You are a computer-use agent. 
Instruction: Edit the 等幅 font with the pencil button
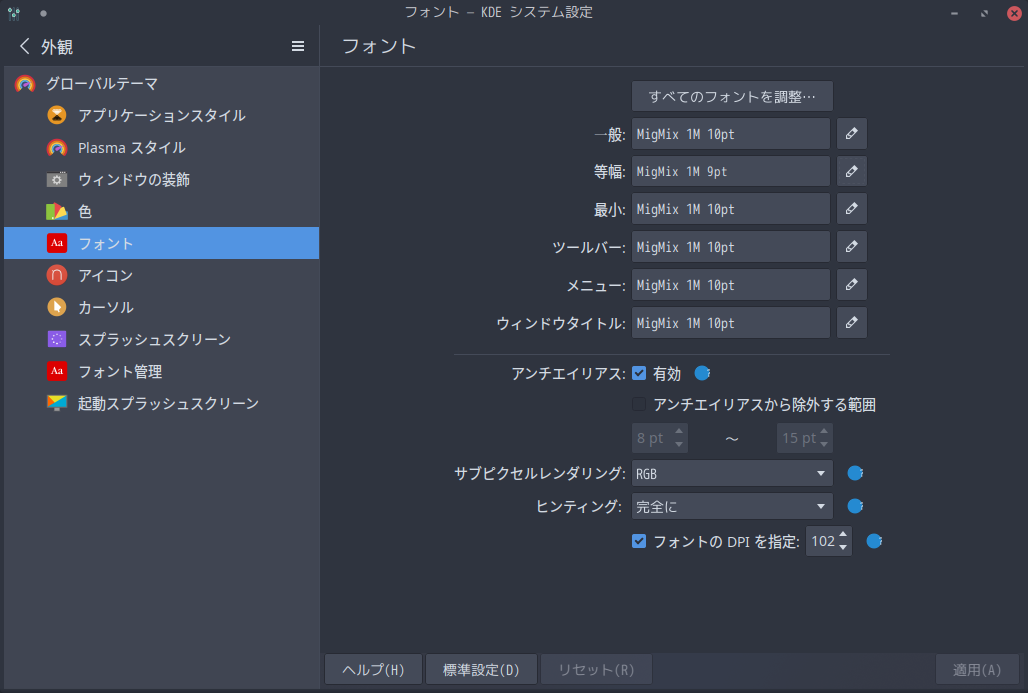point(852,171)
